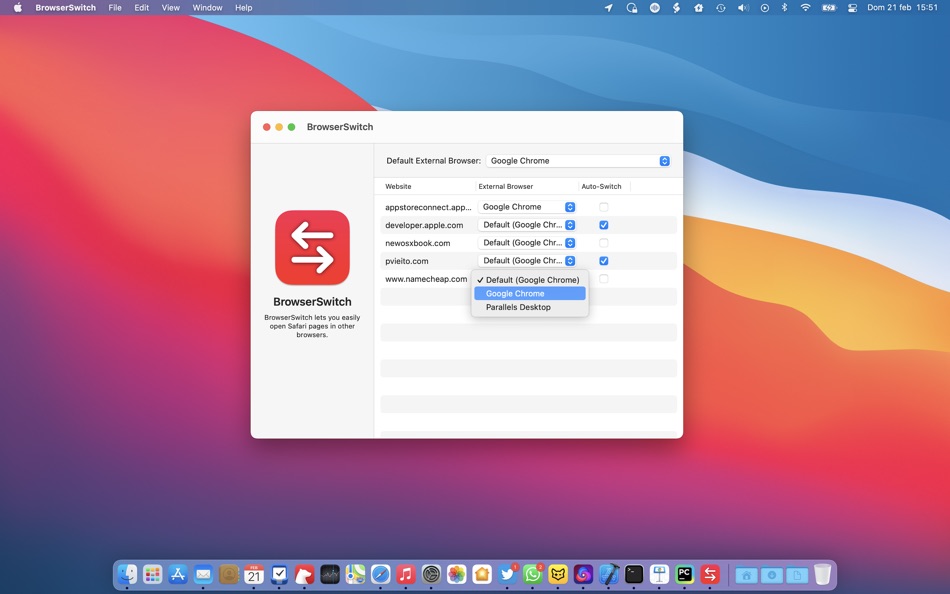Choose Default (Google Chrome) in popup
The image size is (950, 594).
(530, 280)
